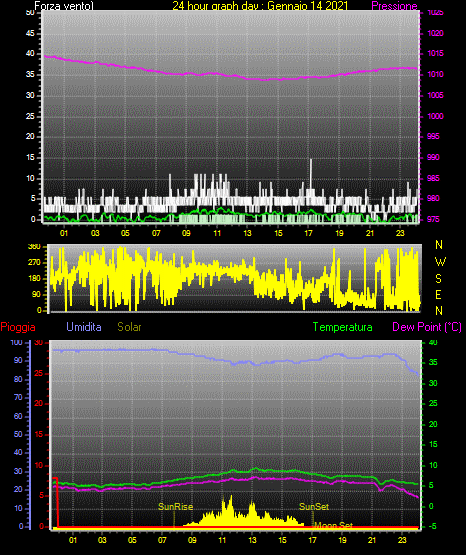Click the white wind gust spike near 17h

pyautogui.click(x=311, y=175)
